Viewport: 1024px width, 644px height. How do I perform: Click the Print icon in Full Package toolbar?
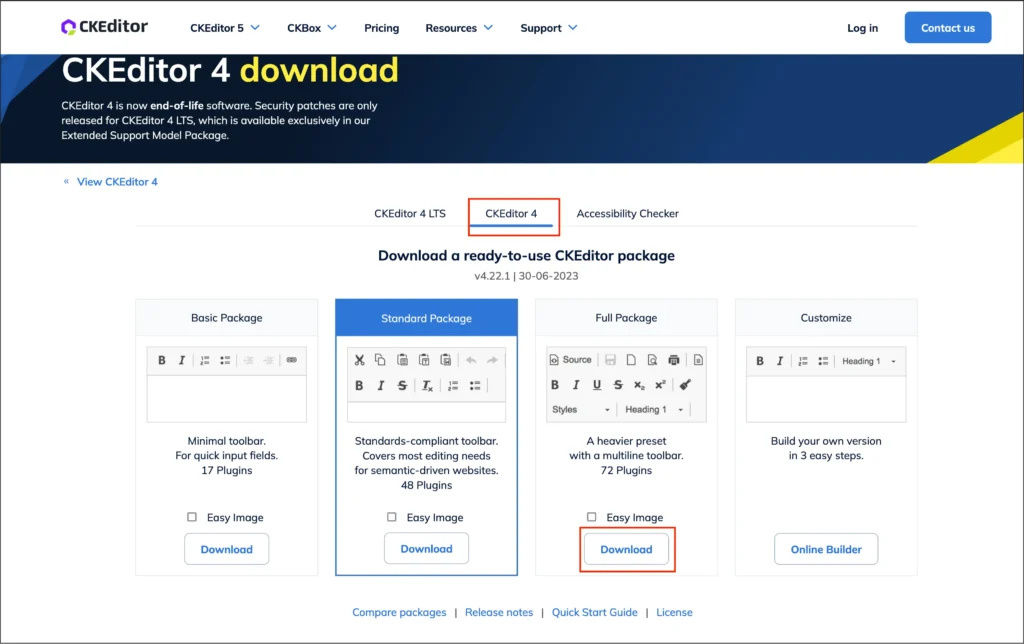coord(673,360)
